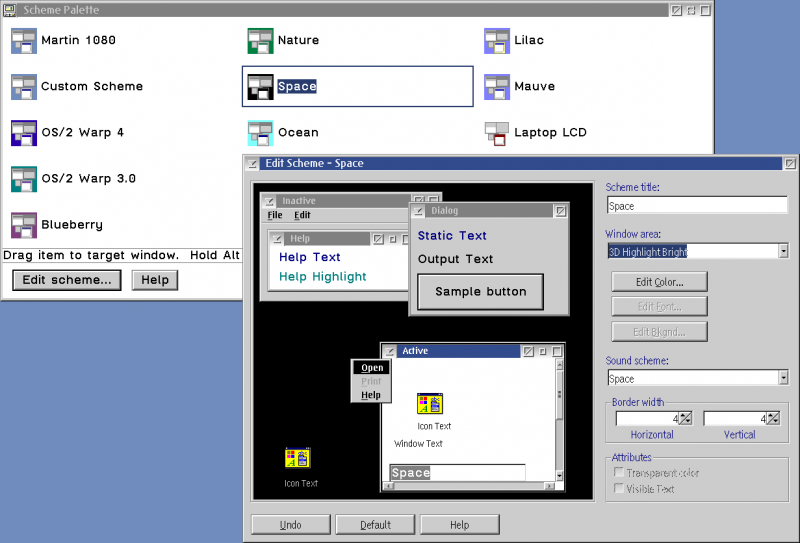Click Output Text in Dialog preview

[456, 259]
